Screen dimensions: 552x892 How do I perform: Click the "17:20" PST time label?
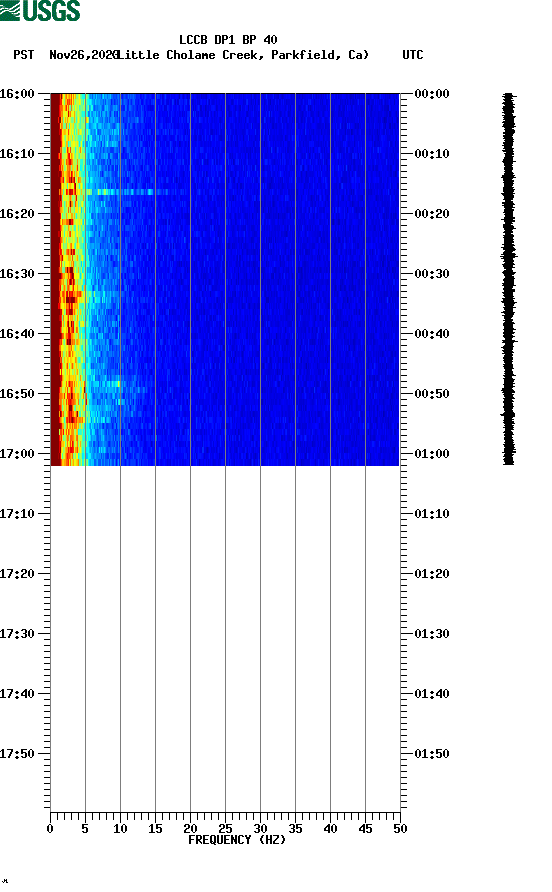17,574
